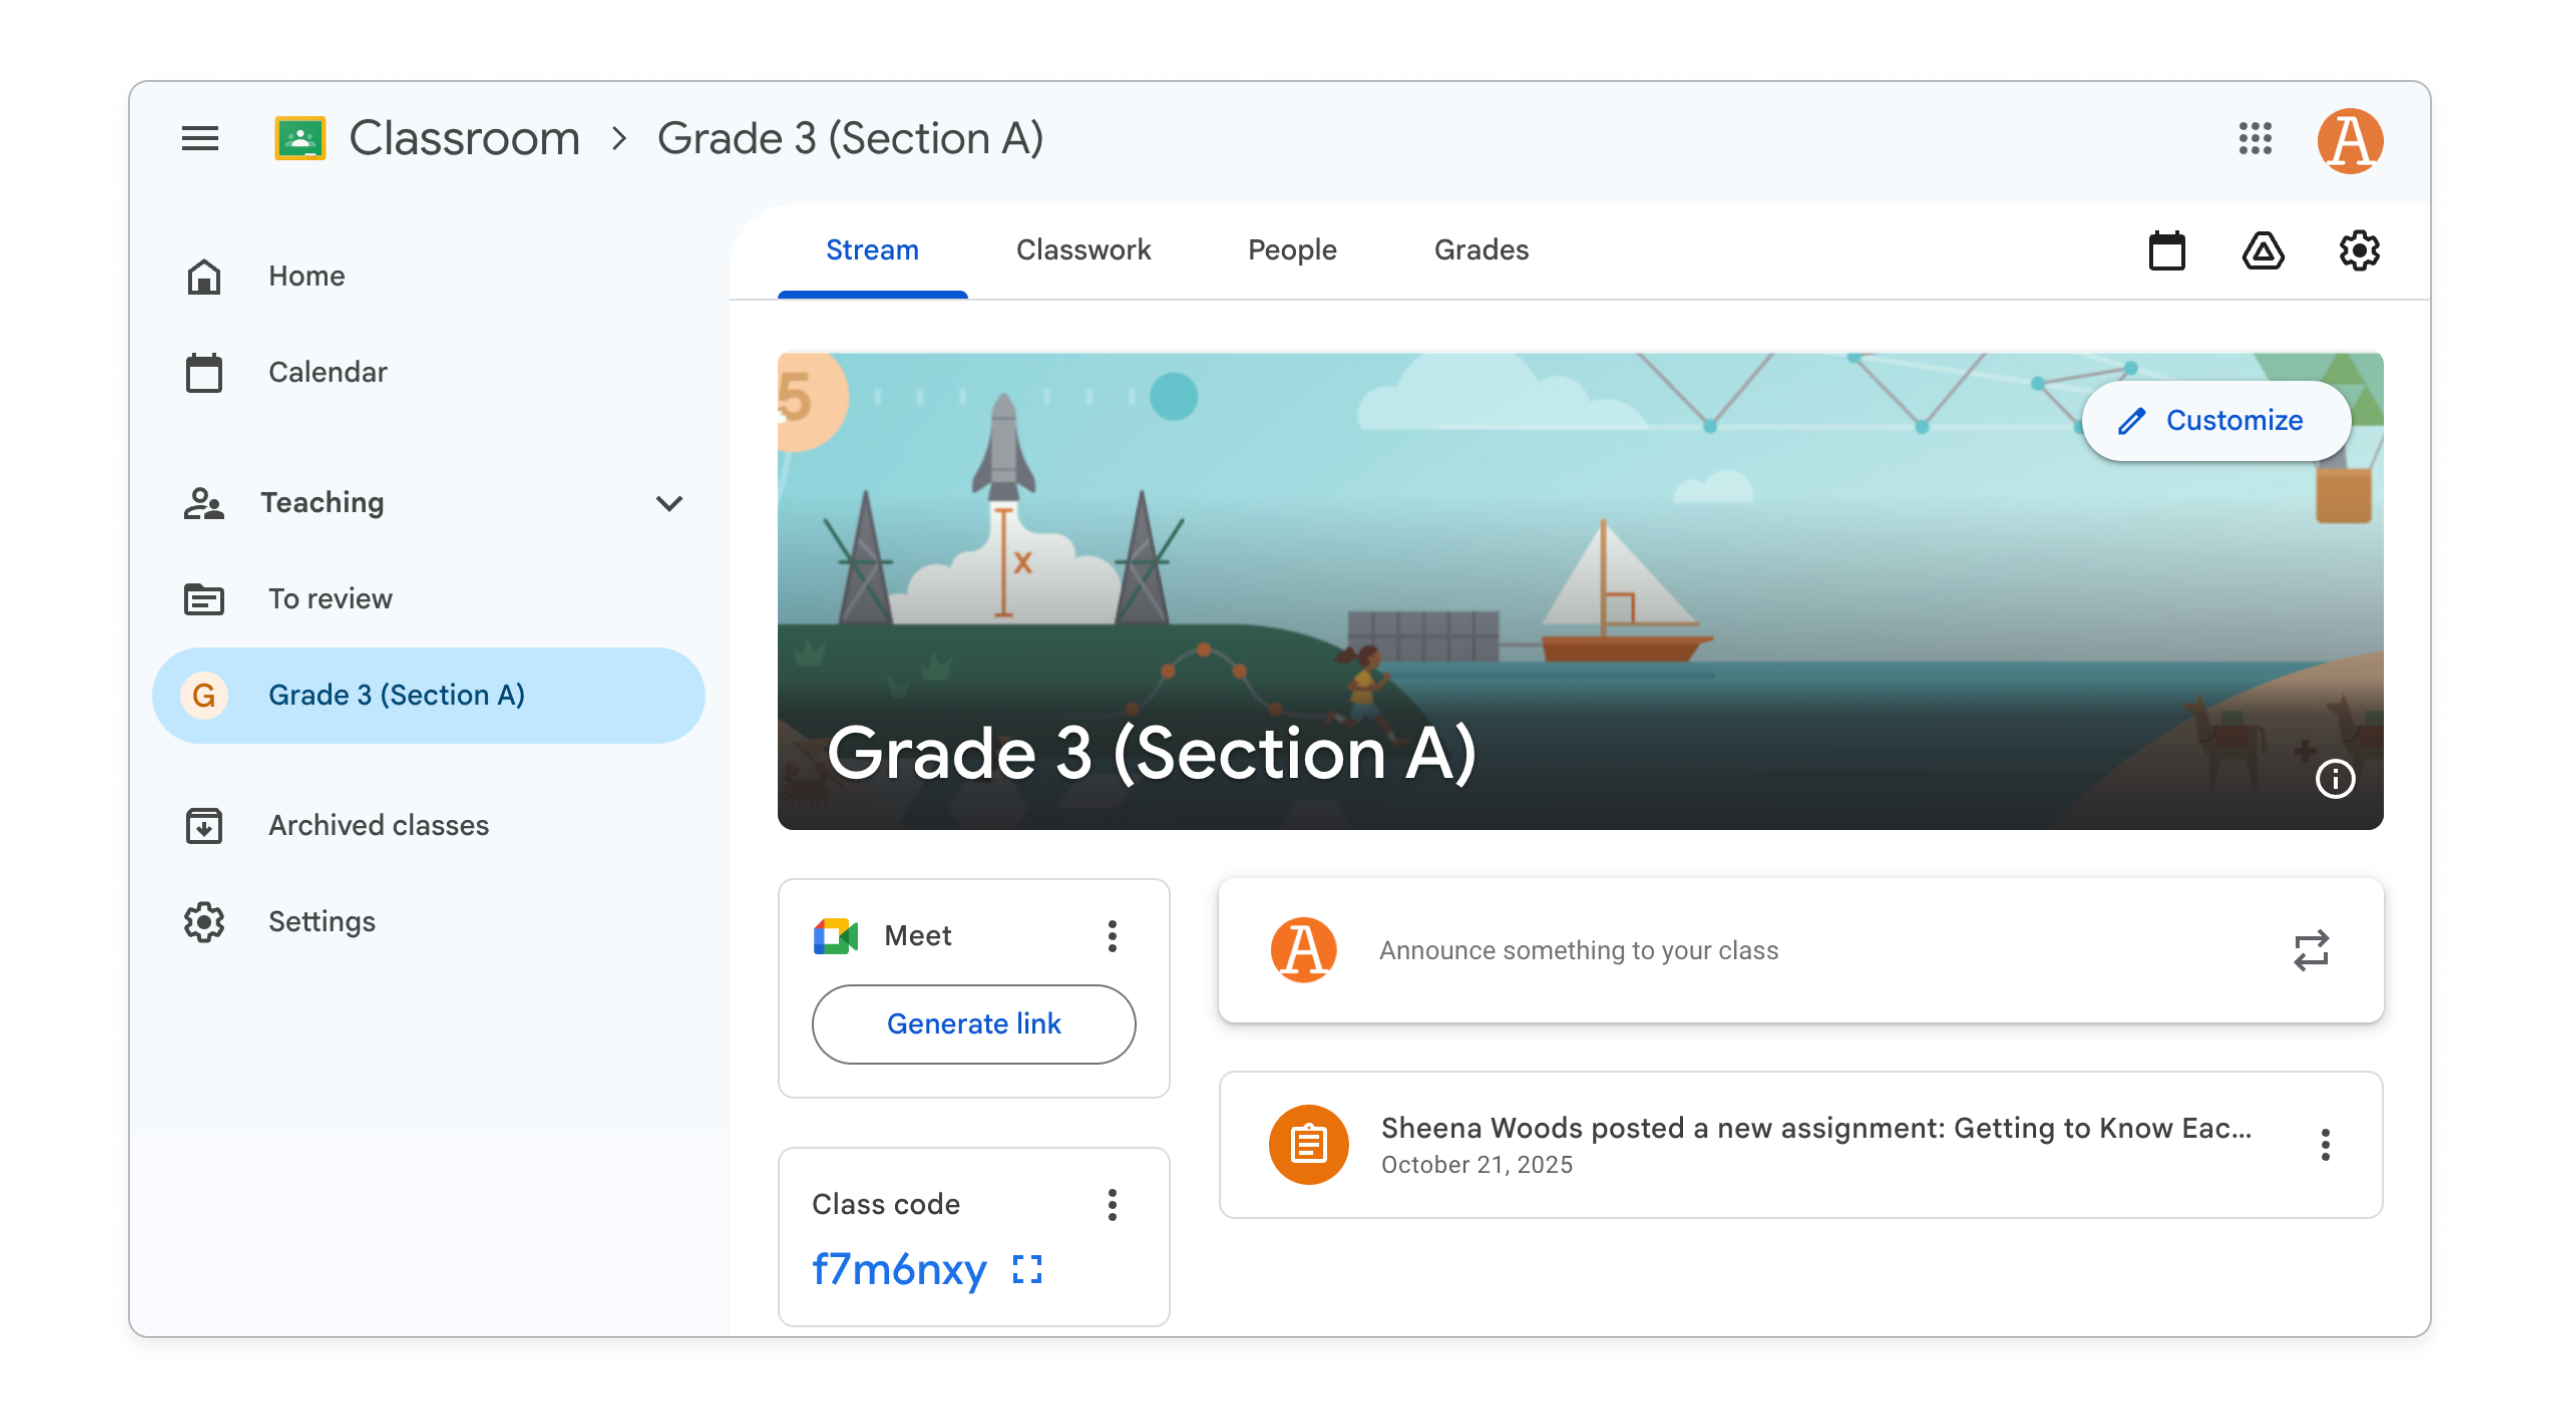Display class code in full screen
The height and width of the screenshot is (1418, 2560).
coord(1027,1269)
